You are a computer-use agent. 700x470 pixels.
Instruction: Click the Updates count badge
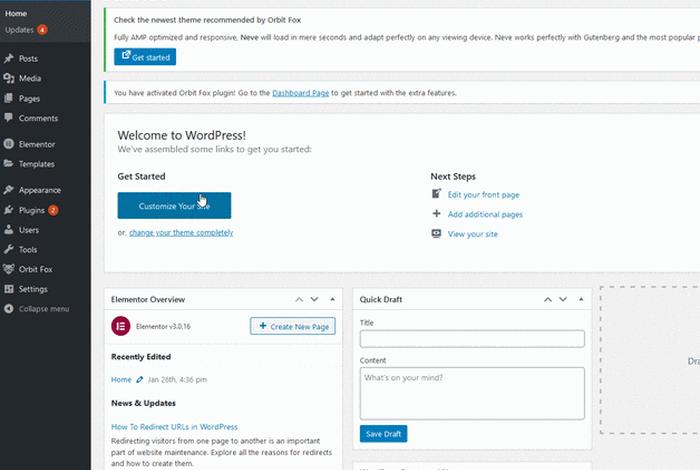(x=42, y=30)
